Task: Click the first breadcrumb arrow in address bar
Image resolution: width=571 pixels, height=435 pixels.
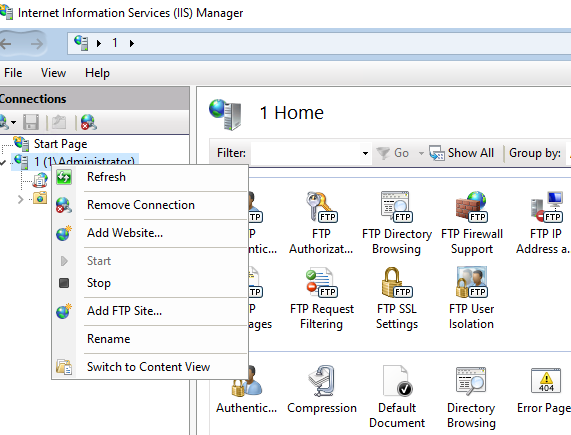Action: [99, 44]
